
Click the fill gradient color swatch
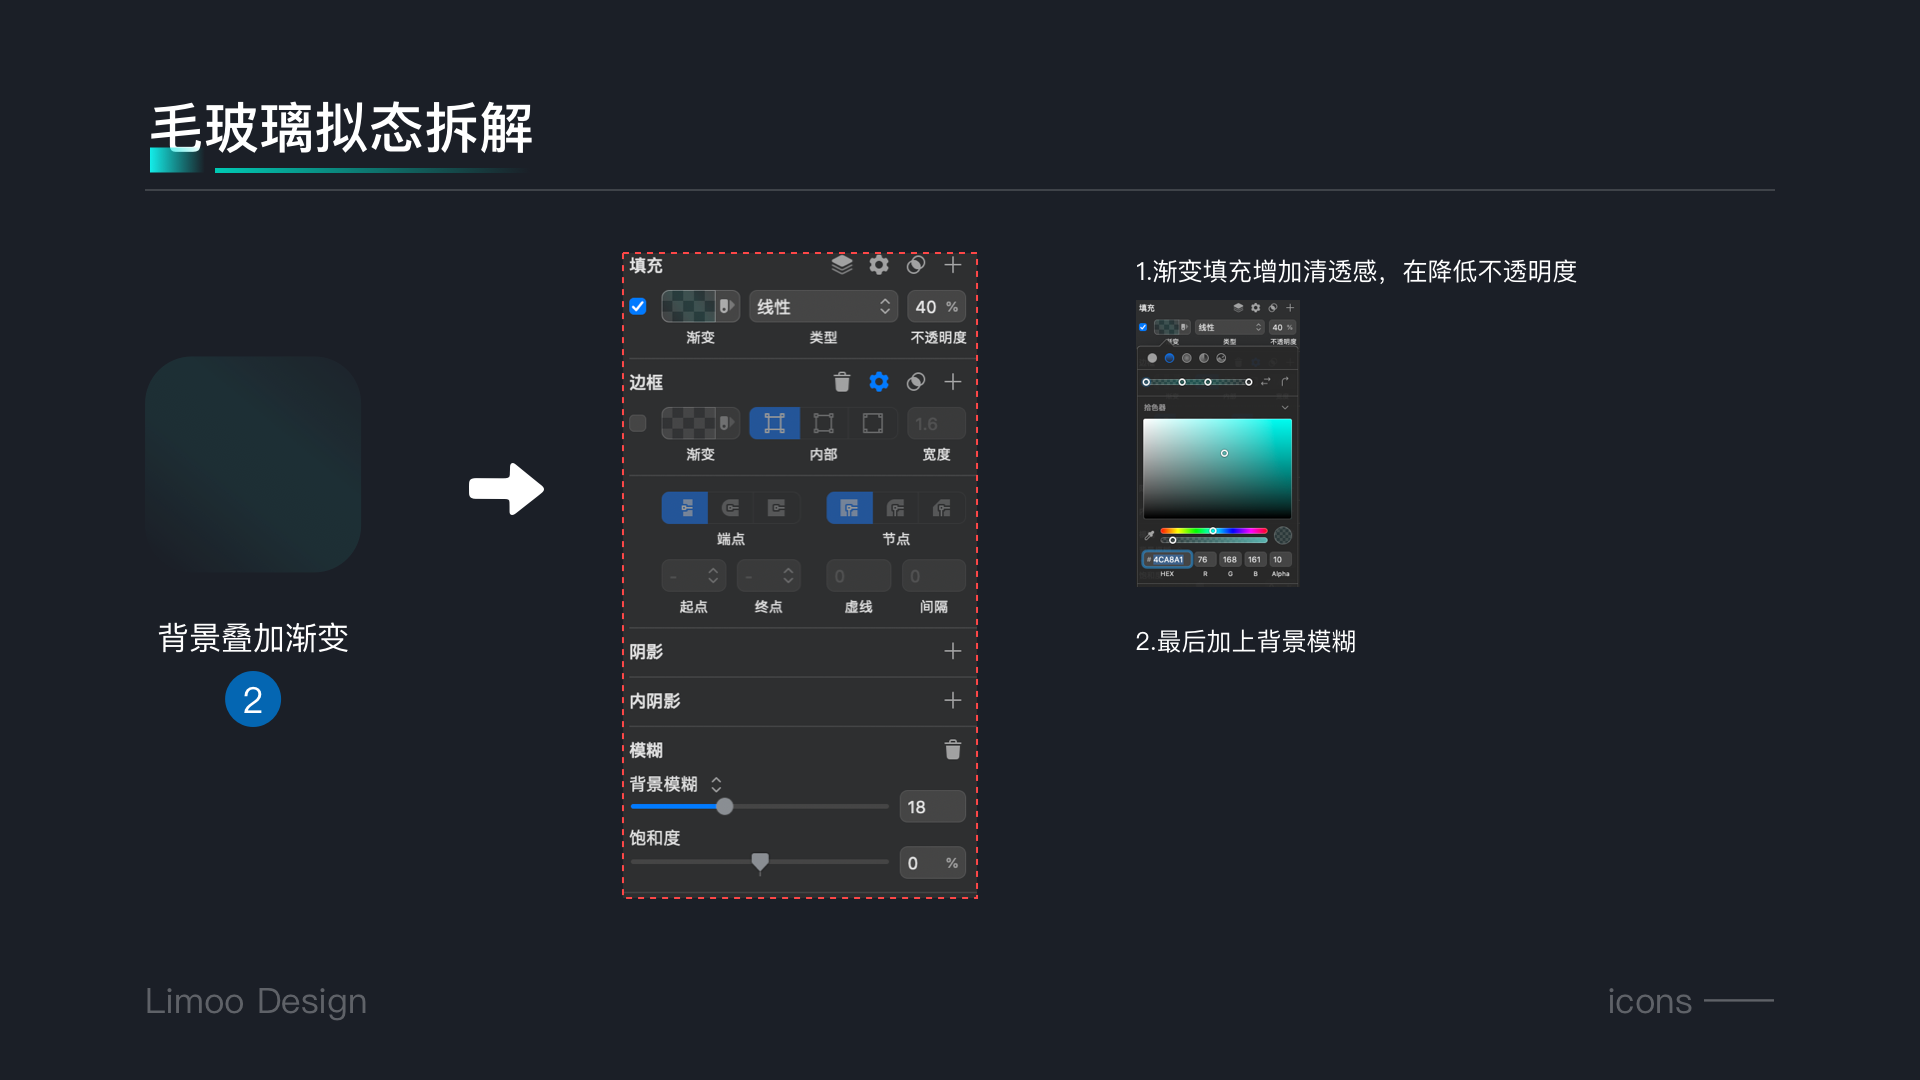point(690,307)
